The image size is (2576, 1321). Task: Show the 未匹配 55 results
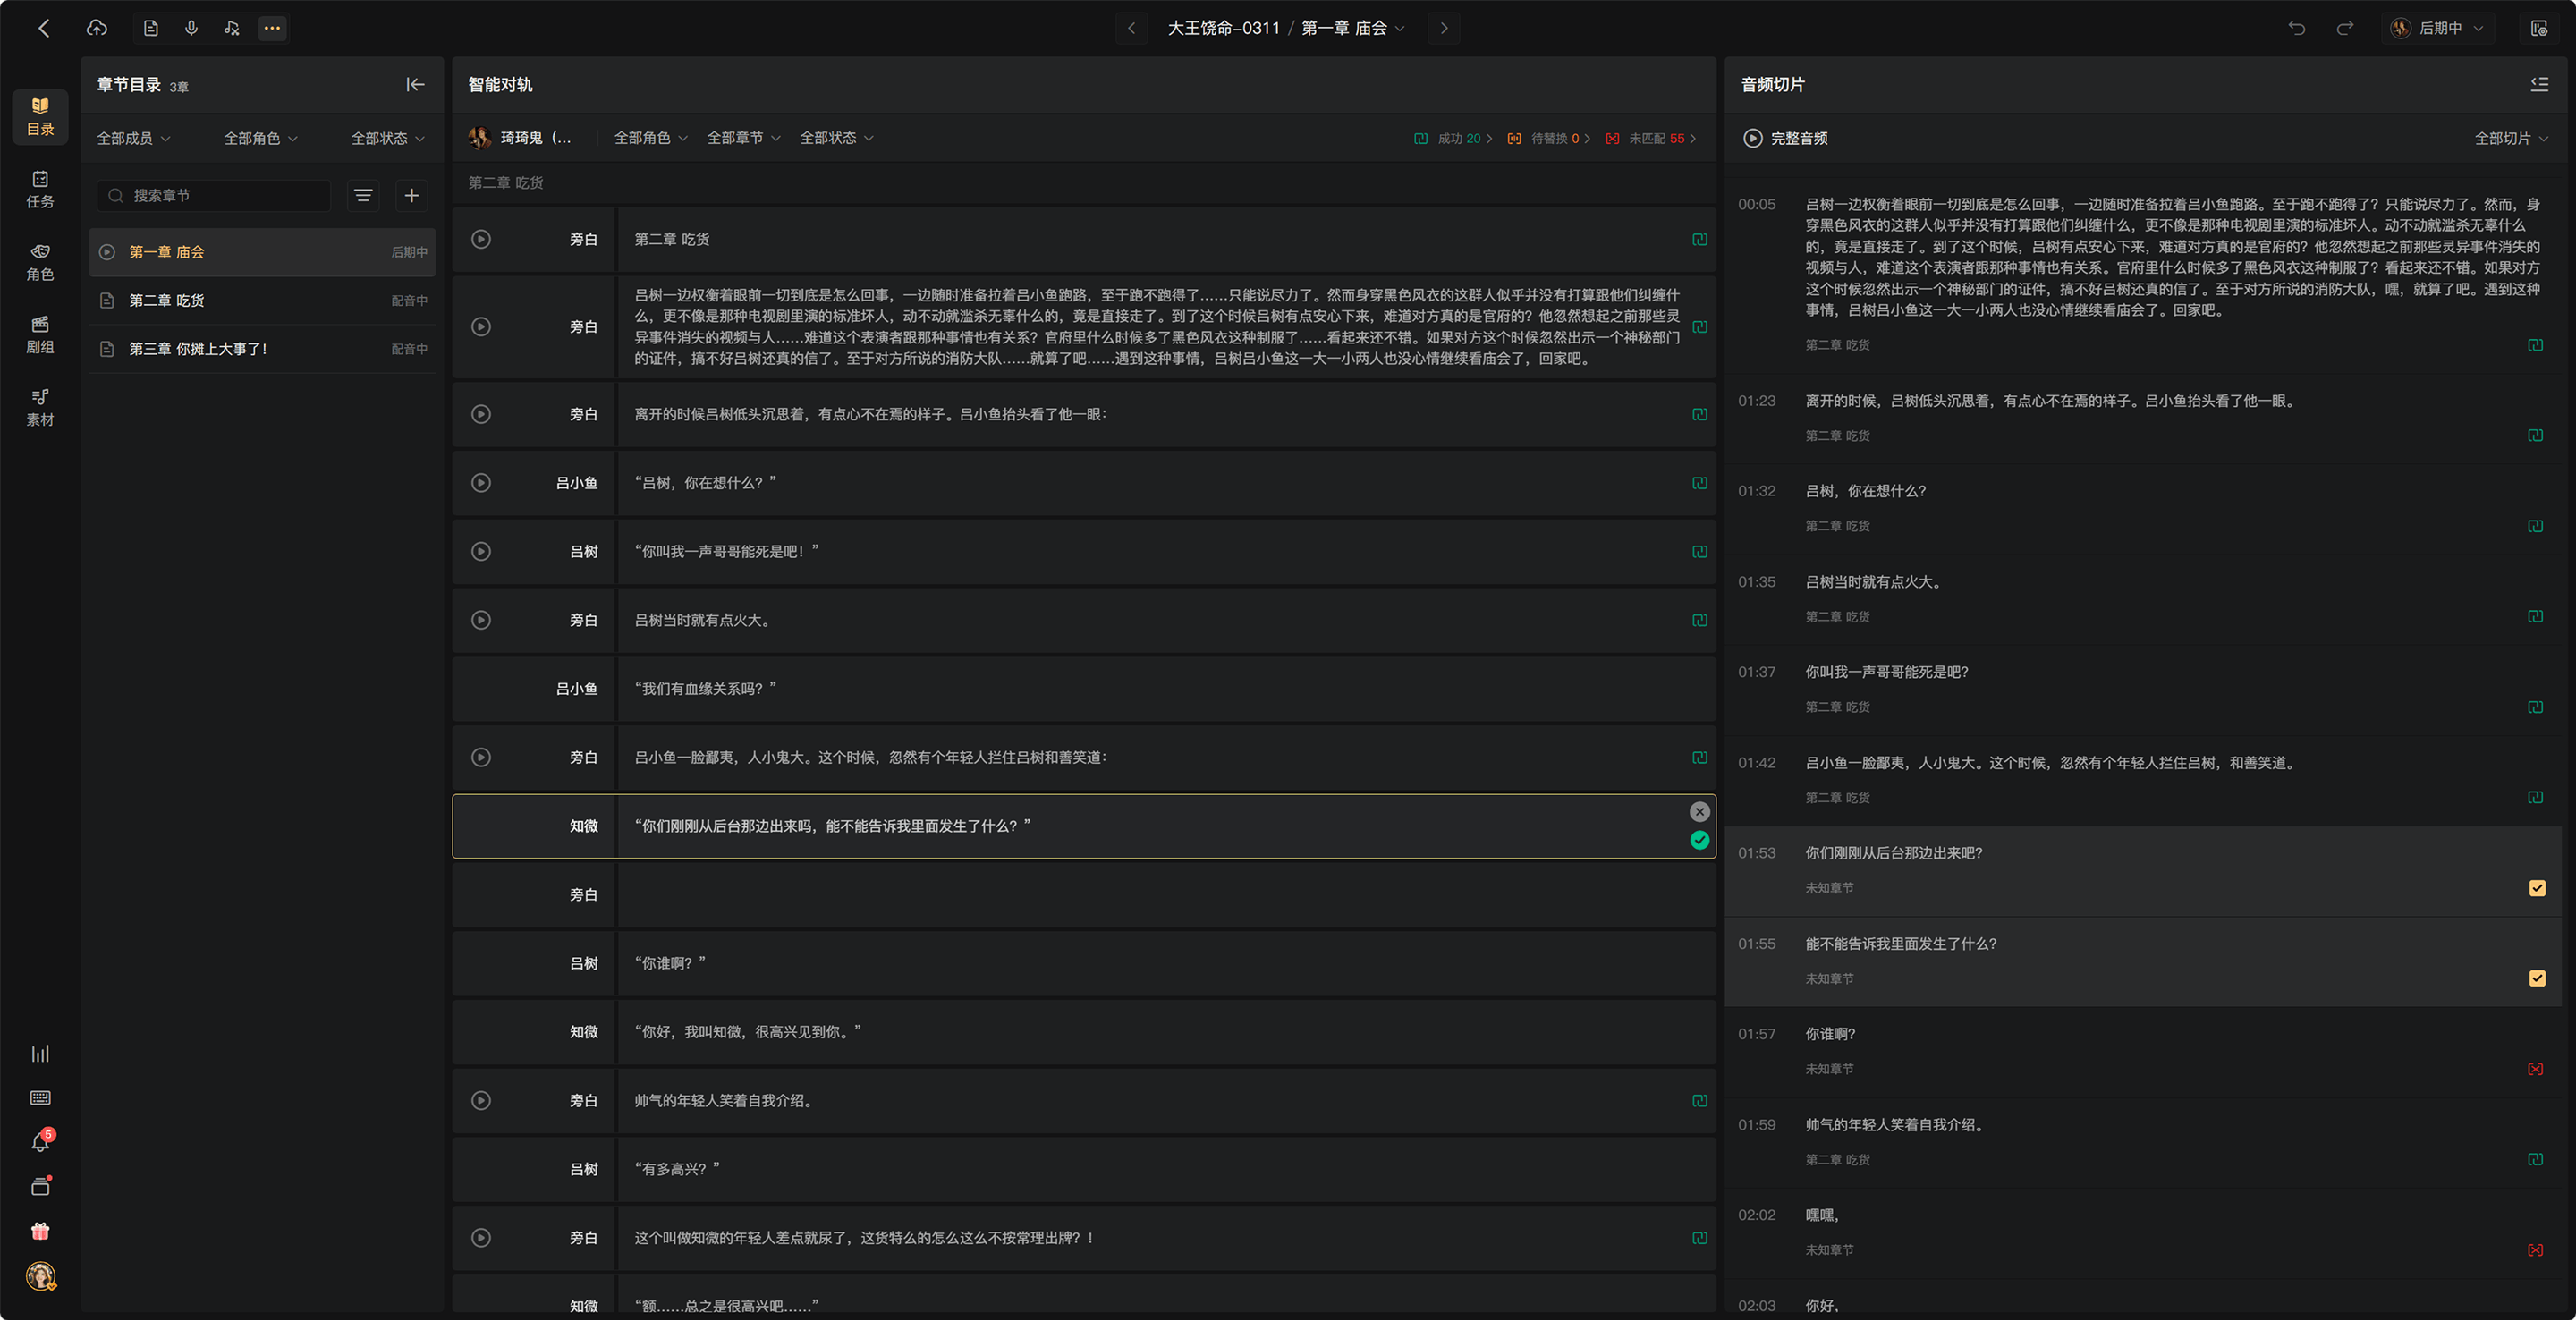[x=1650, y=138]
